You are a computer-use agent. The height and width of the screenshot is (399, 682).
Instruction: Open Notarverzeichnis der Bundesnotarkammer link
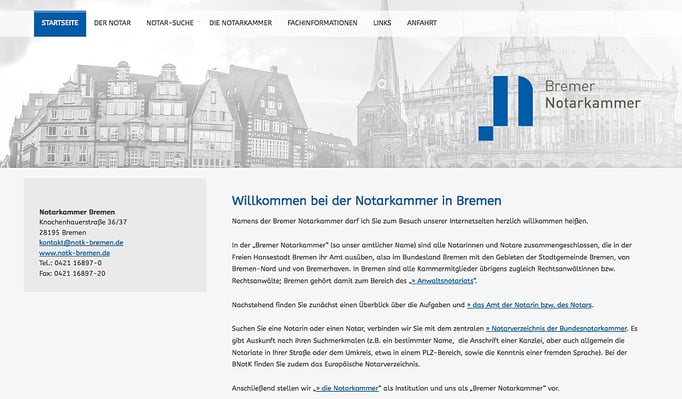556,328
